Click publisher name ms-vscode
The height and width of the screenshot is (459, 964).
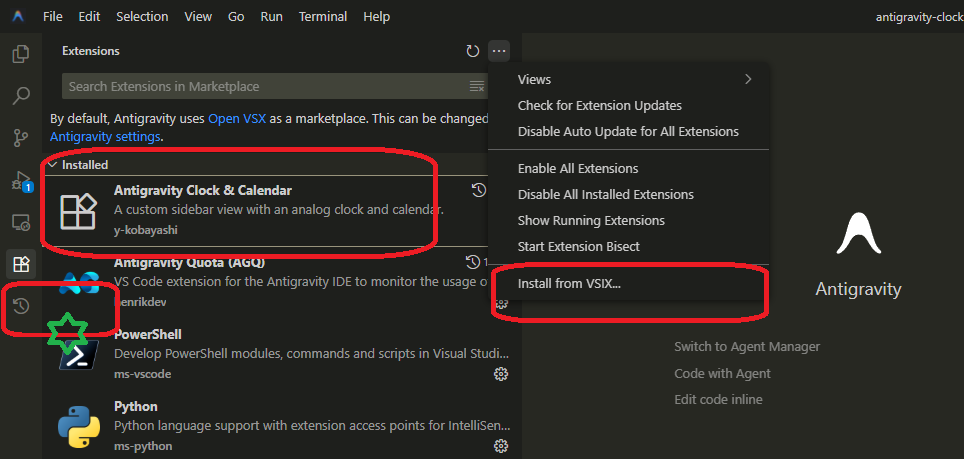coord(143,374)
